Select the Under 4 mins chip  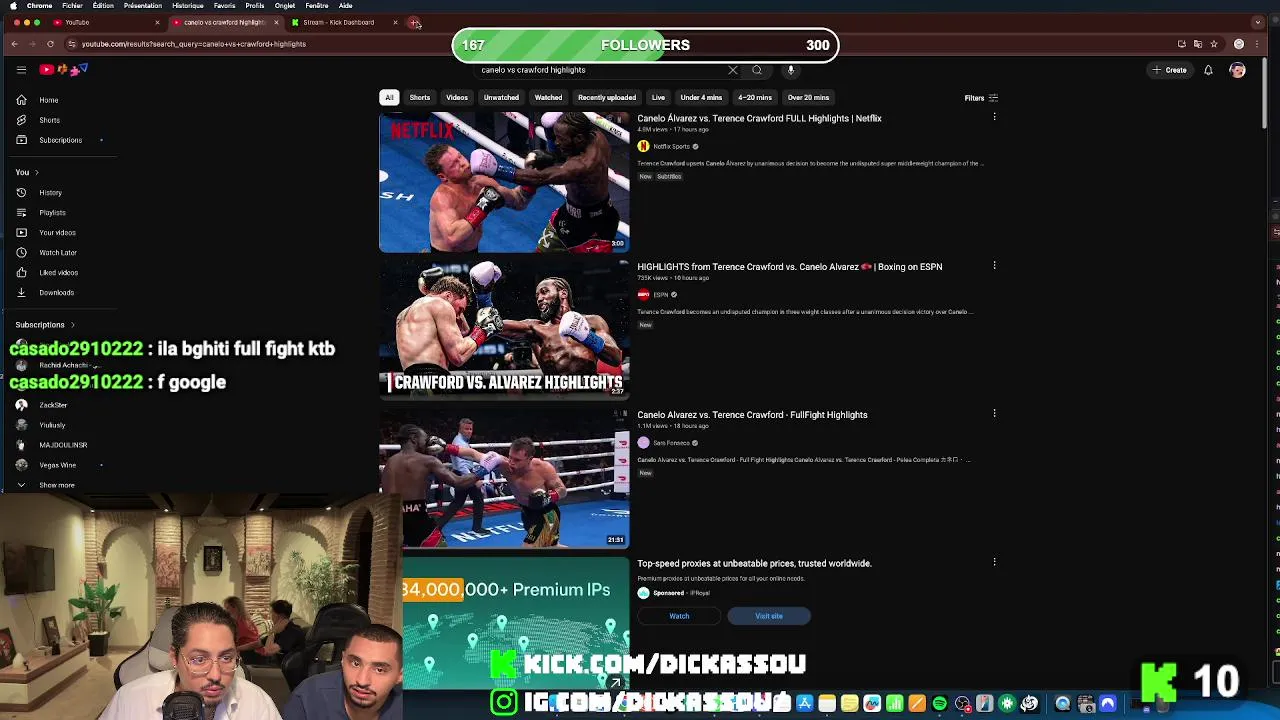click(701, 98)
